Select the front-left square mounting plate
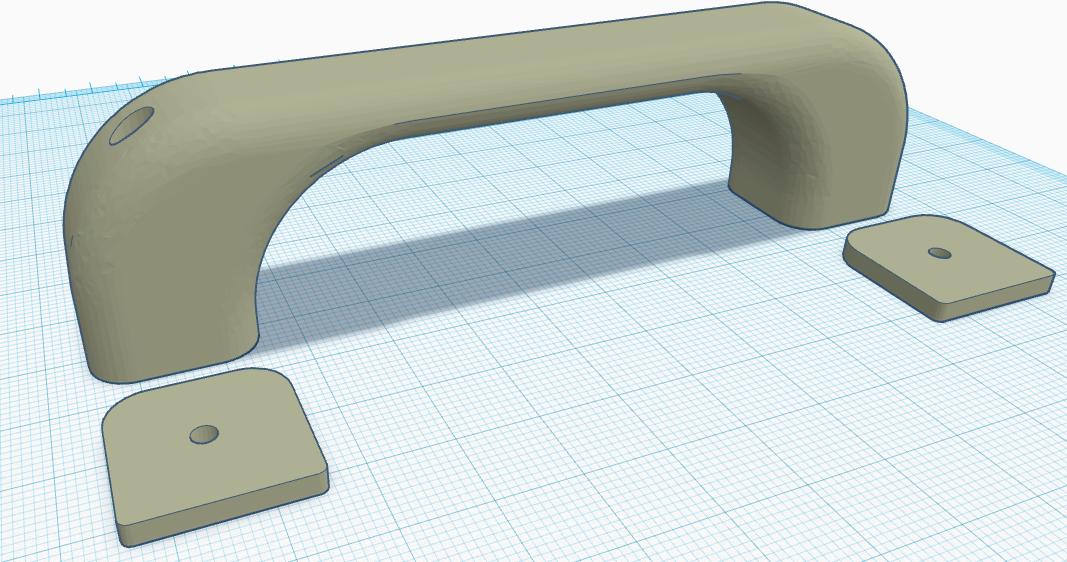The width and height of the screenshot is (1067, 562). (214, 456)
